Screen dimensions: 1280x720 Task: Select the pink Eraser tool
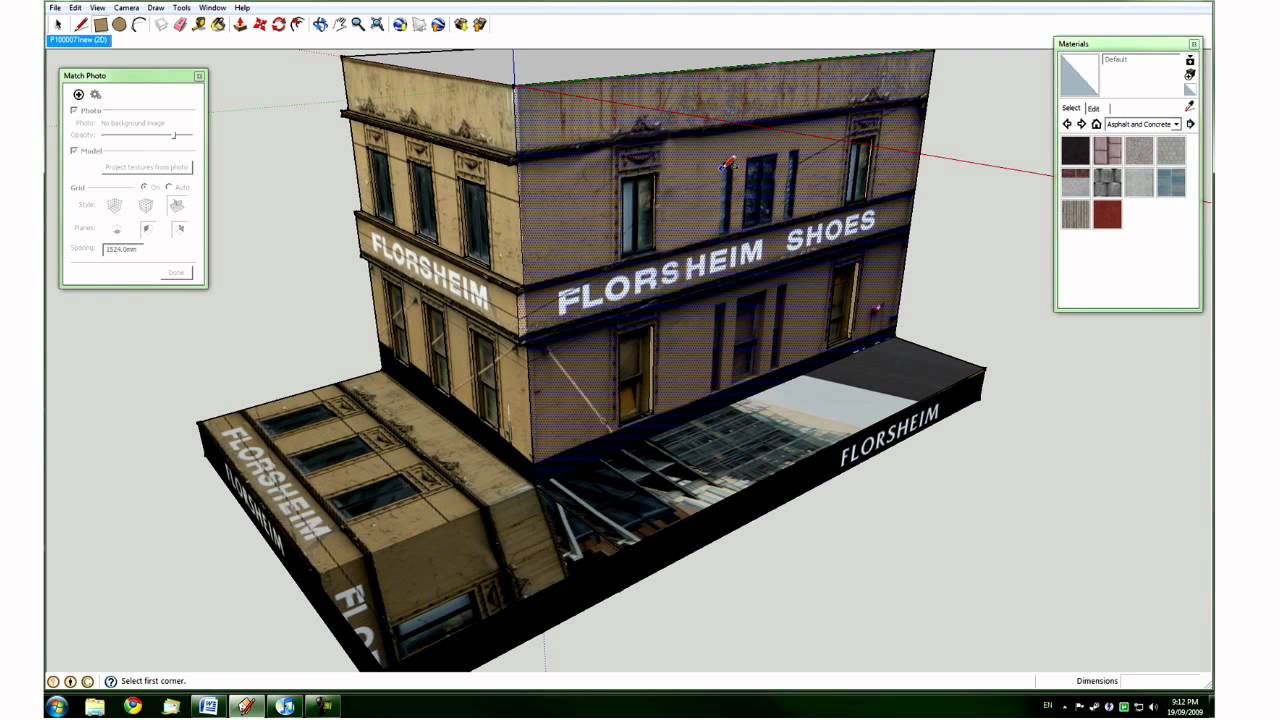tap(180, 24)
